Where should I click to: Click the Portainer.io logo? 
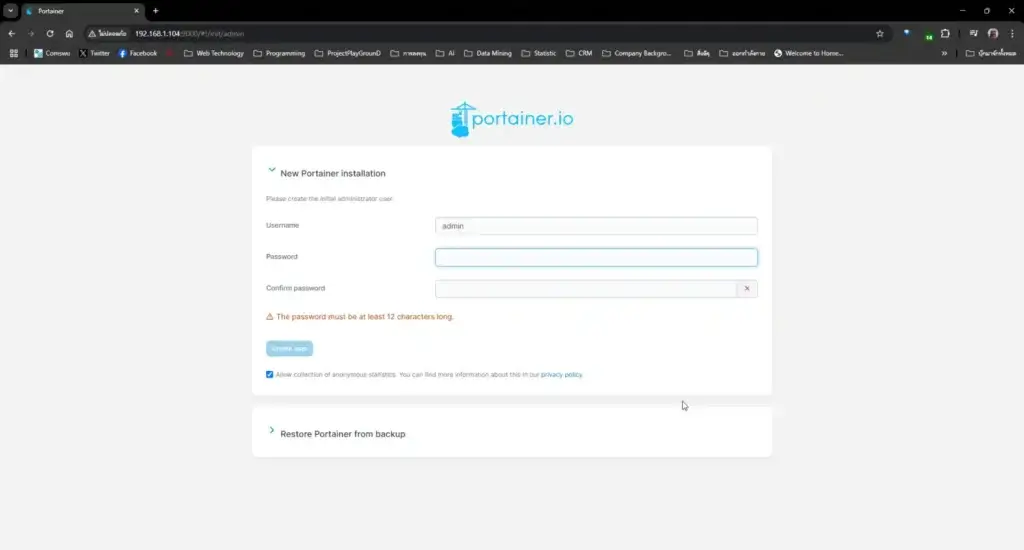tap(511, 119)
